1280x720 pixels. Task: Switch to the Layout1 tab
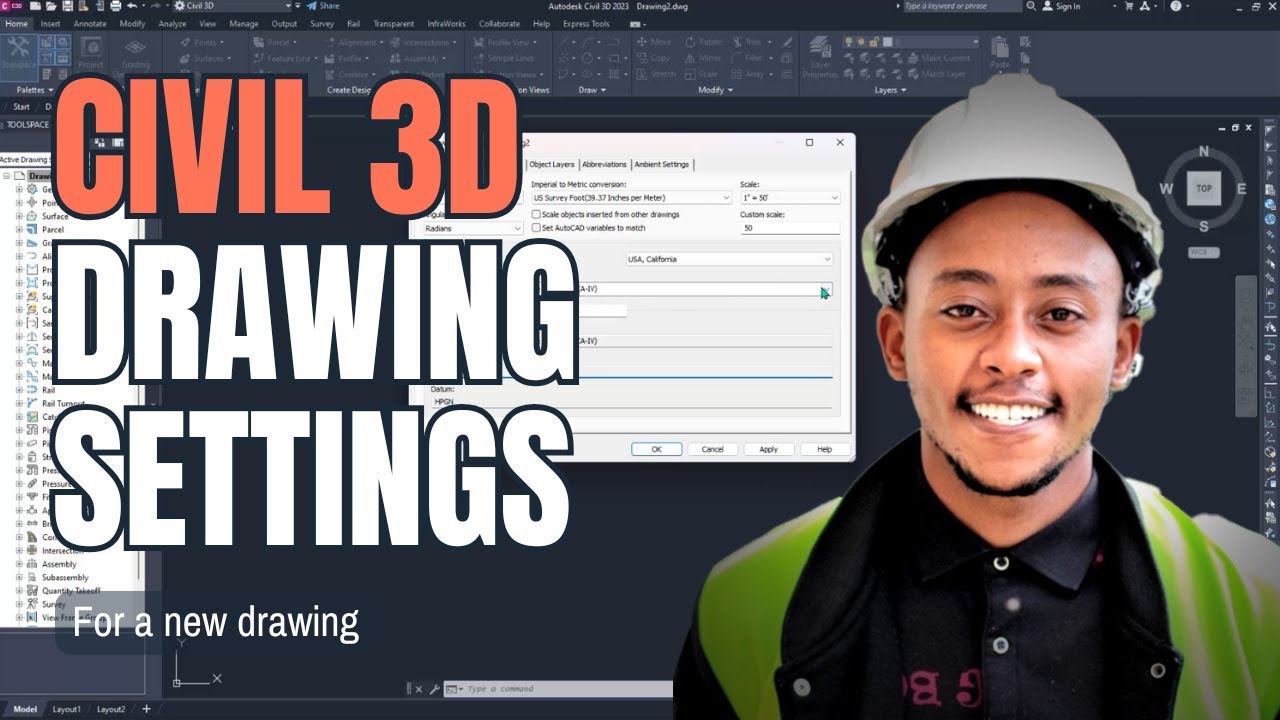(x=67, y=708)
